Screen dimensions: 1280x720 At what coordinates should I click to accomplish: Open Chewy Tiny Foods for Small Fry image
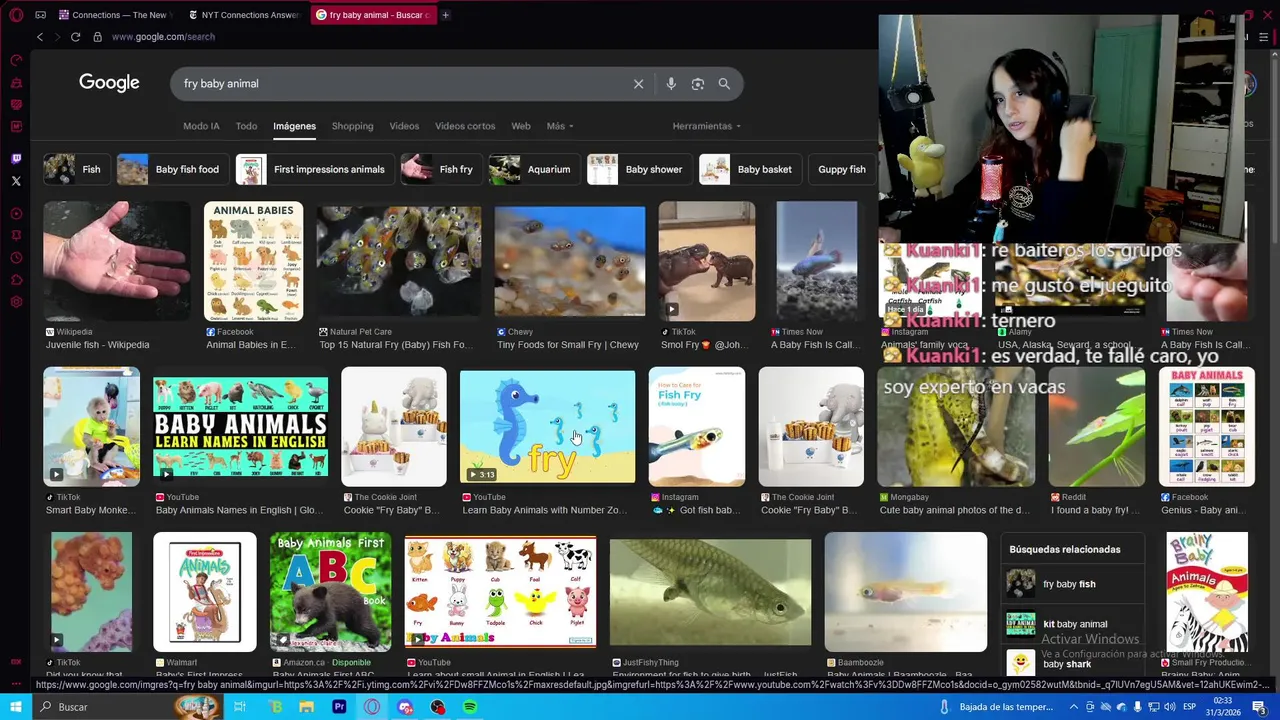(569, 261)
